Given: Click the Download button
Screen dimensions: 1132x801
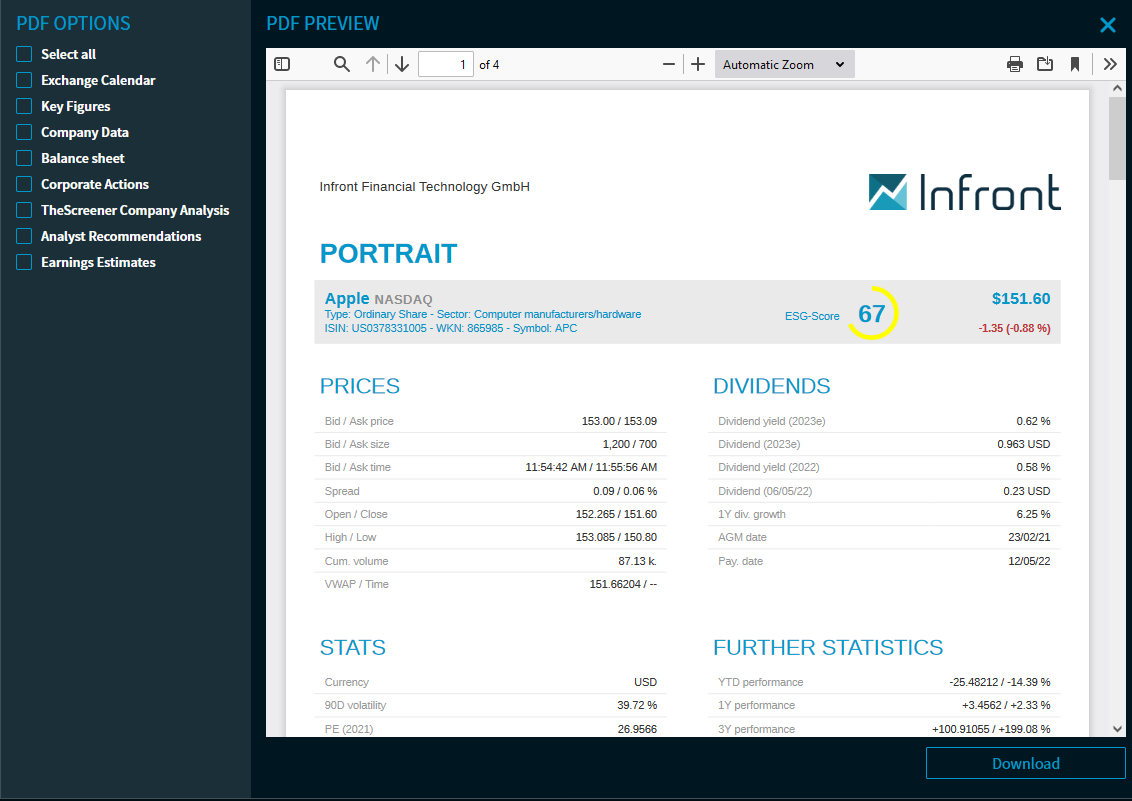Looking at the screenshot, I should (1025, 763).
